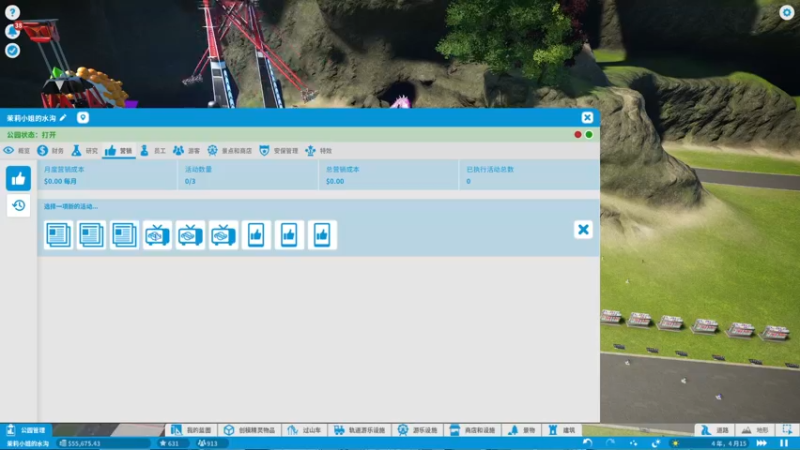Viewport: 800px width, 450px height.
Task: Open the notifications bell icon
Action: coord(12,31)
